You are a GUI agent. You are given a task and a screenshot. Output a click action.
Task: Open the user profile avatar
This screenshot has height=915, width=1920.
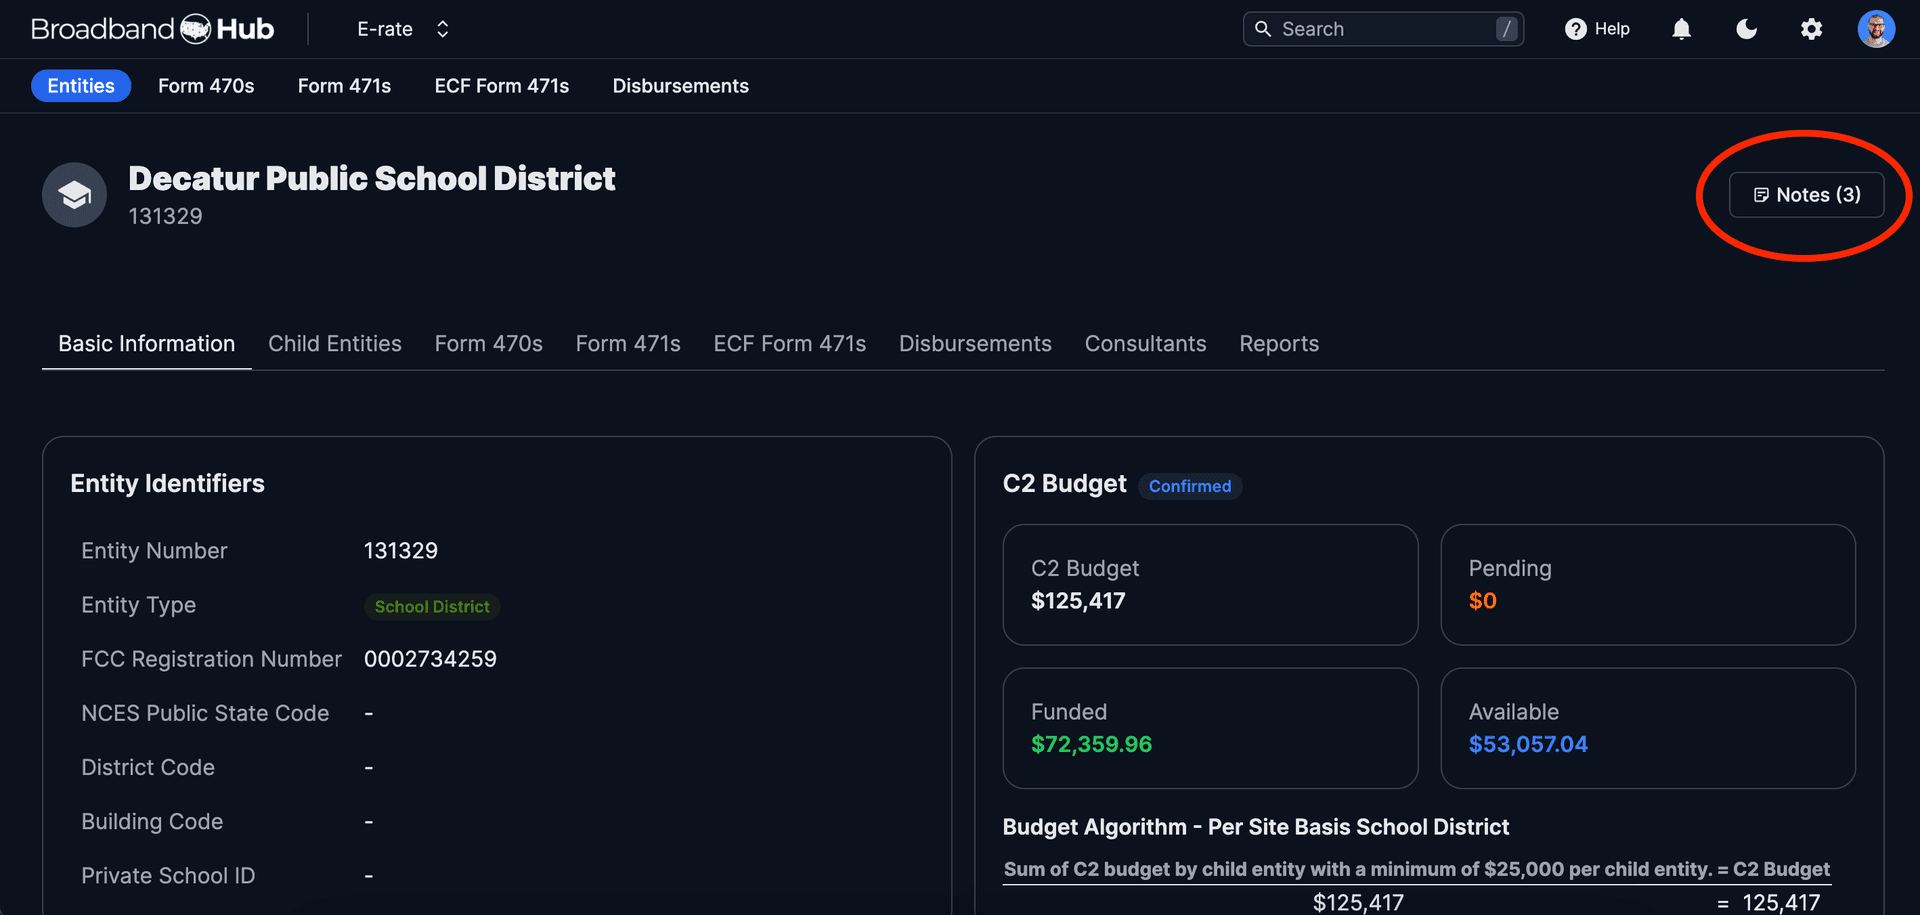[1875, 29]
